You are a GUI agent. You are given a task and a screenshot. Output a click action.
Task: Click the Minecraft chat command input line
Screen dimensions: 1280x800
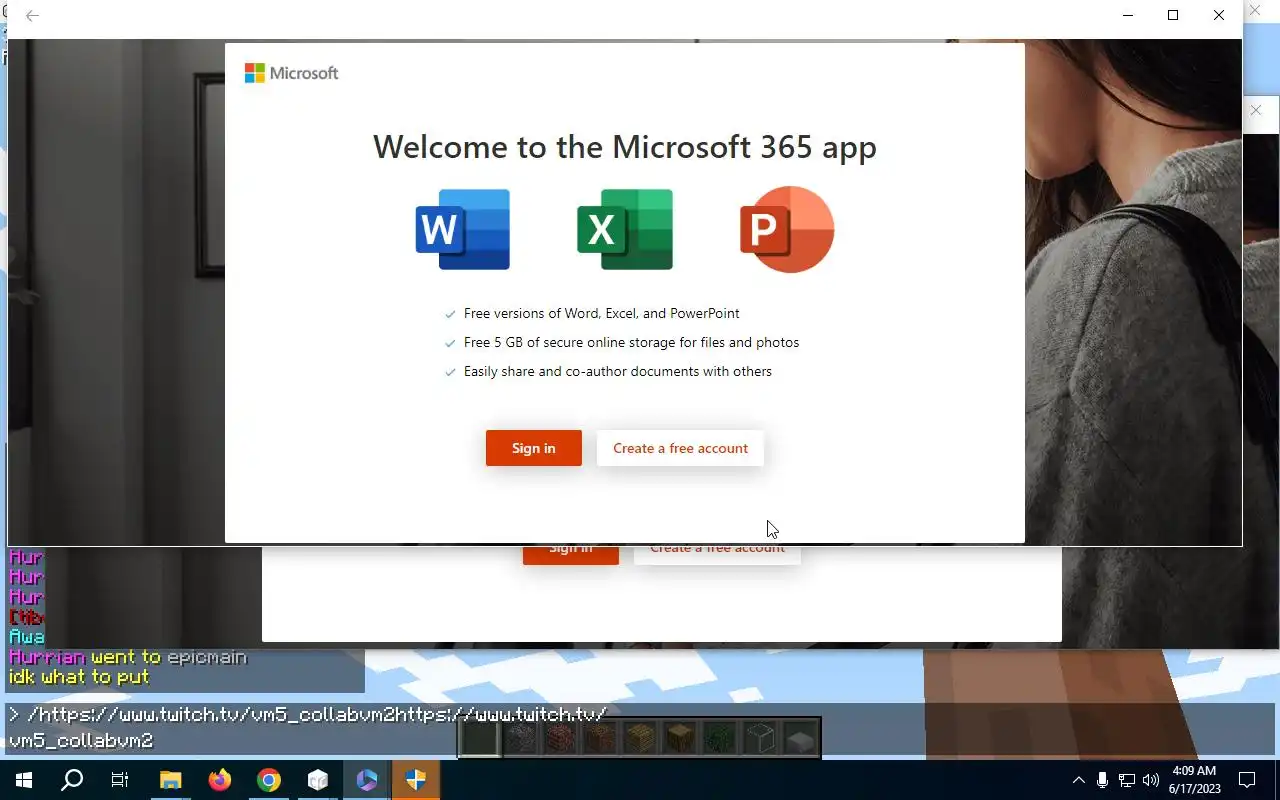click(640, 727)
